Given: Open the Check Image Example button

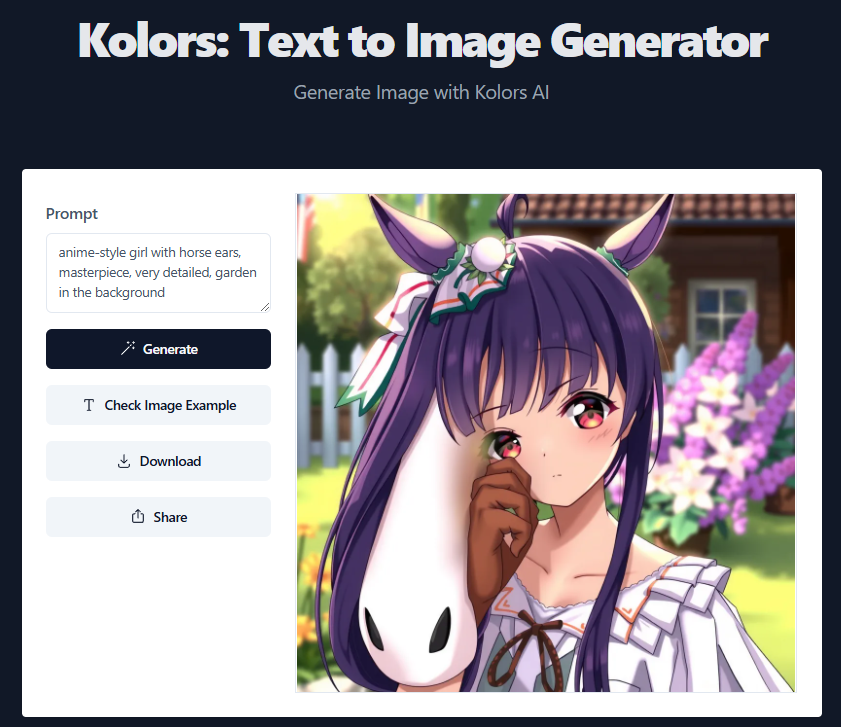Looking at the screenshot, I should click(x=158, y=405).
